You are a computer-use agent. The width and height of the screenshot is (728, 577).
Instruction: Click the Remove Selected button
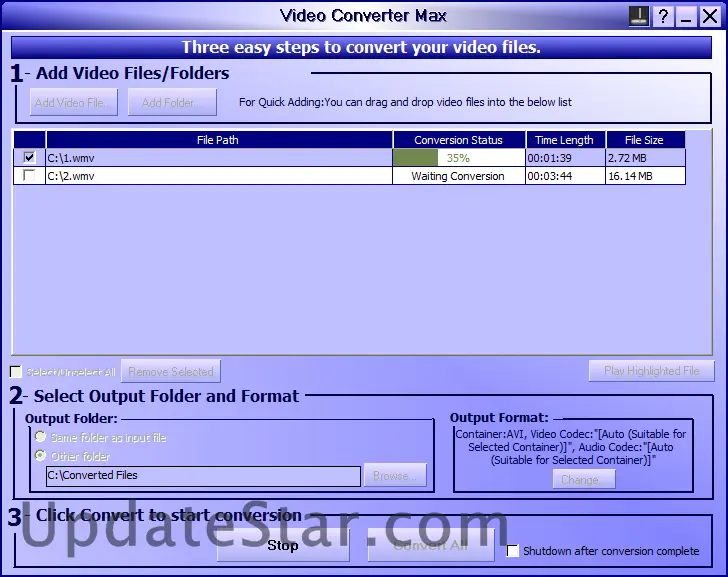pos(171,371)
